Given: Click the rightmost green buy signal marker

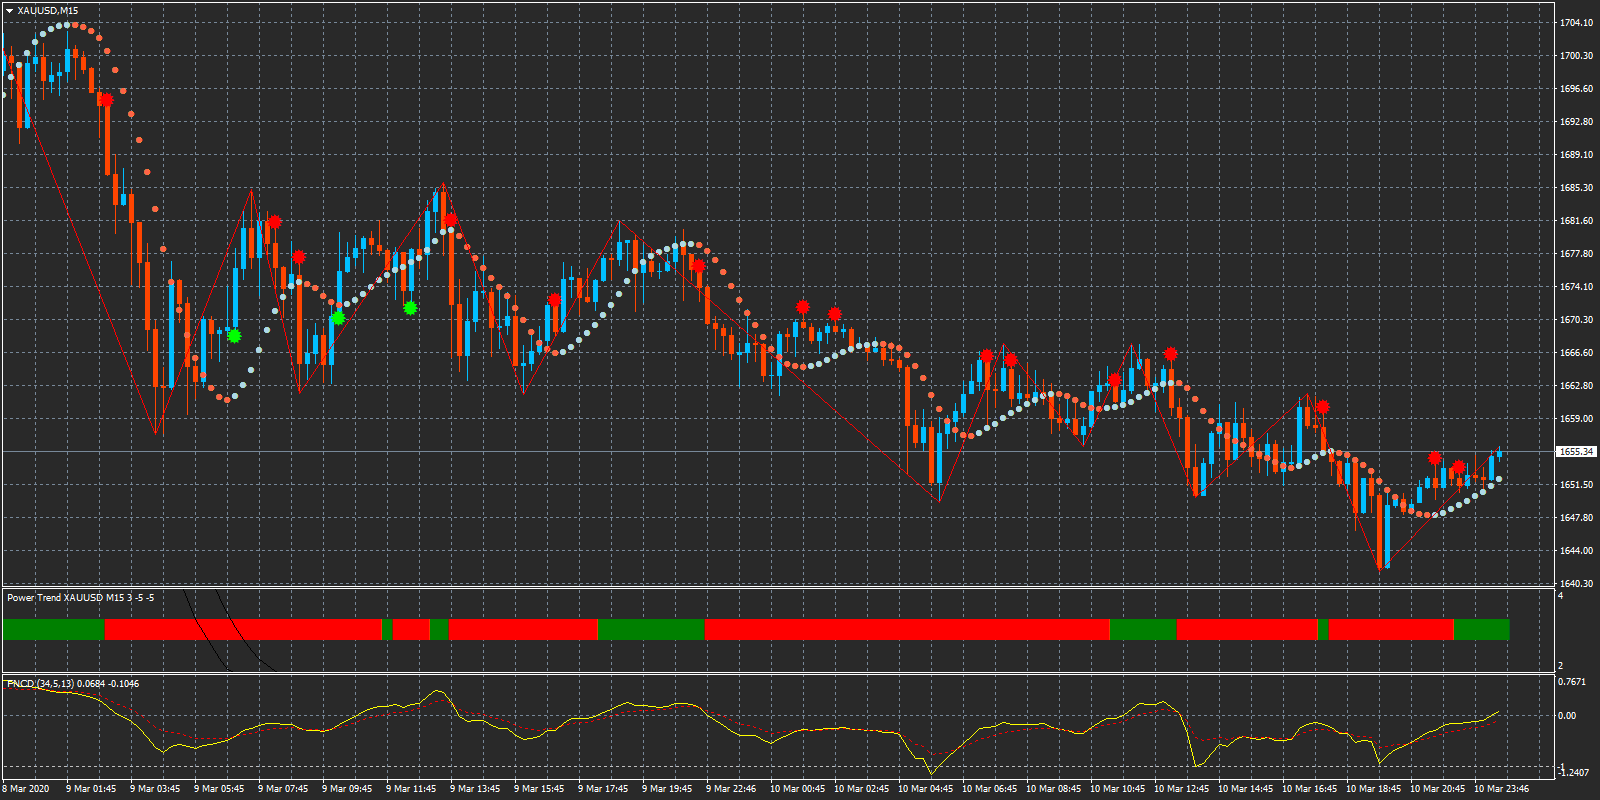Looking at the screenshot, I should pyautogui.click(x=410, y=308).
